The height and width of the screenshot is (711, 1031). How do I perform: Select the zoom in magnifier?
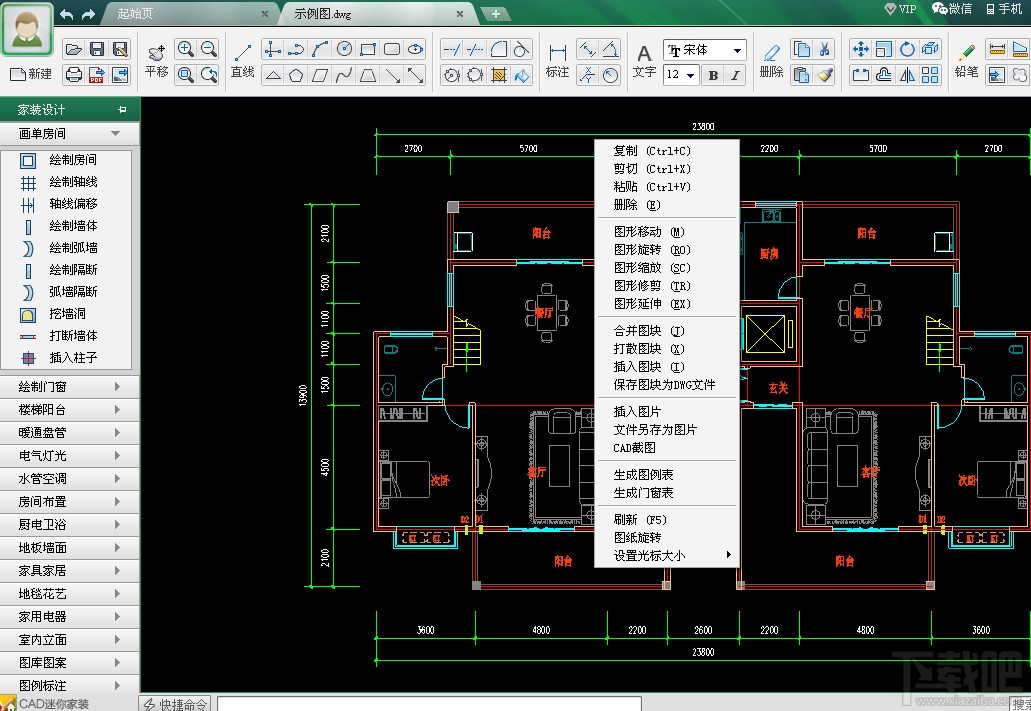pos(185,49)
